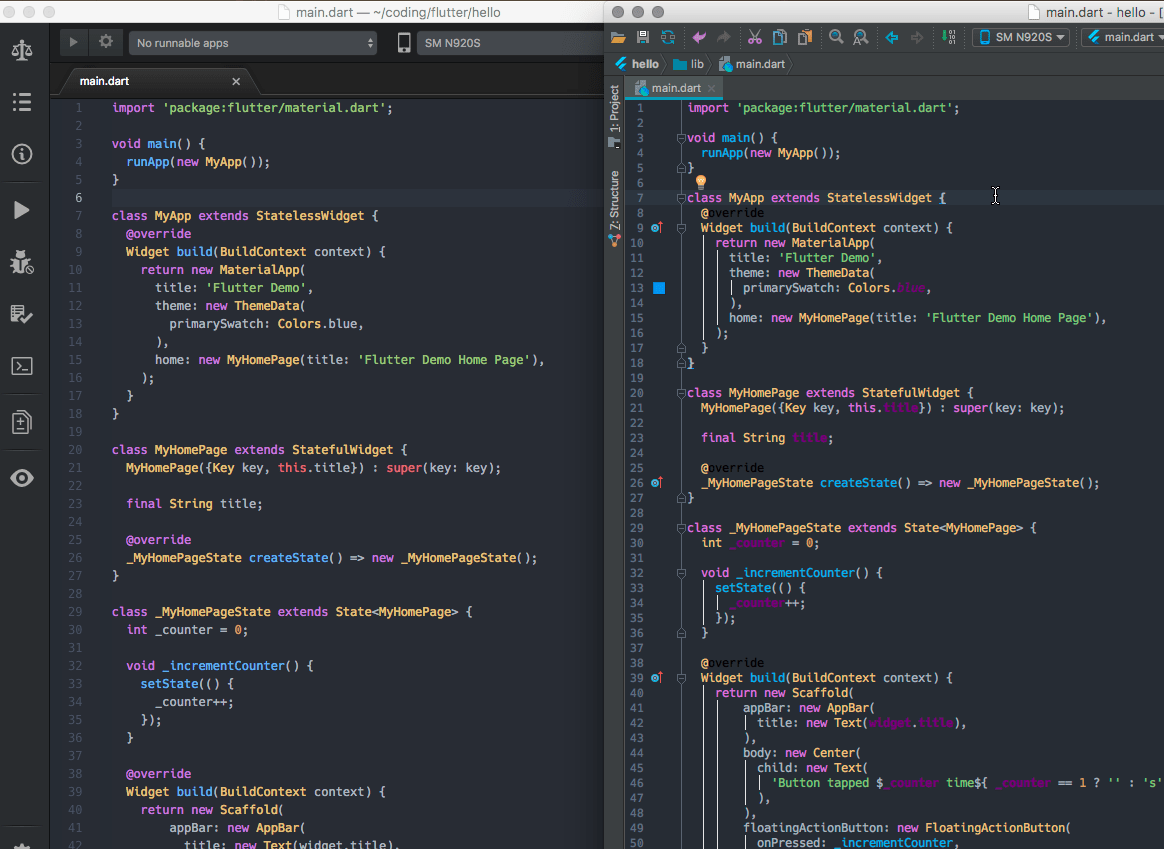Click the Open folder icon in toolbar
Viewport: 1164px width, 849px height.
pyautogui.click(x=619, y=38)
